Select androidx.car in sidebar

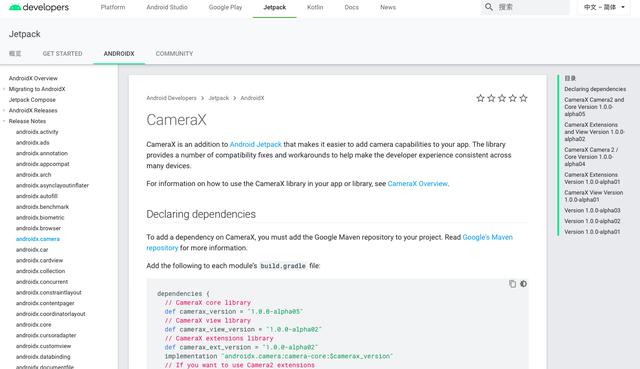point(32,249)
